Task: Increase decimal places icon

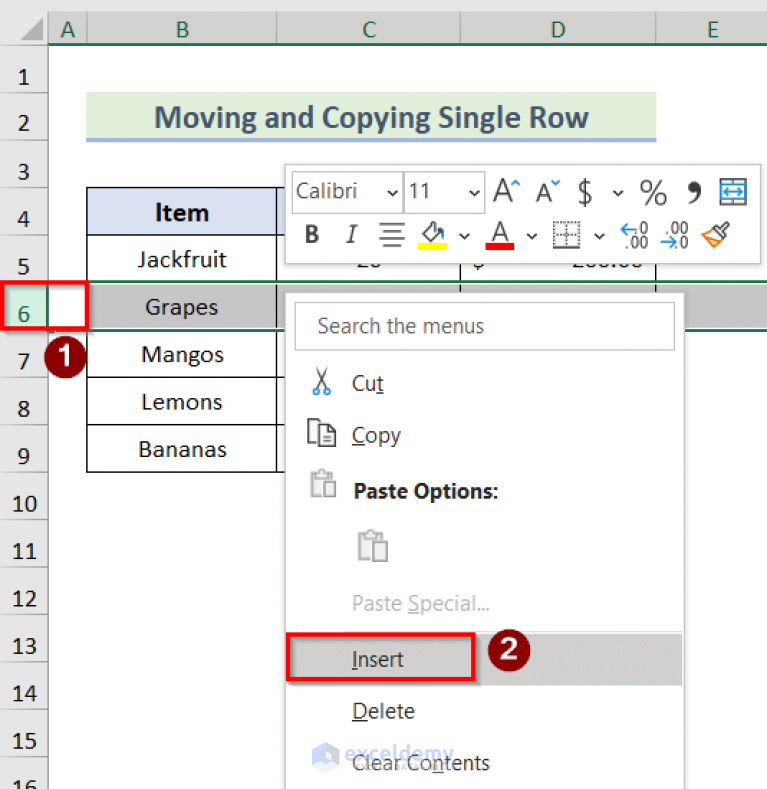Action: [635, 235]
